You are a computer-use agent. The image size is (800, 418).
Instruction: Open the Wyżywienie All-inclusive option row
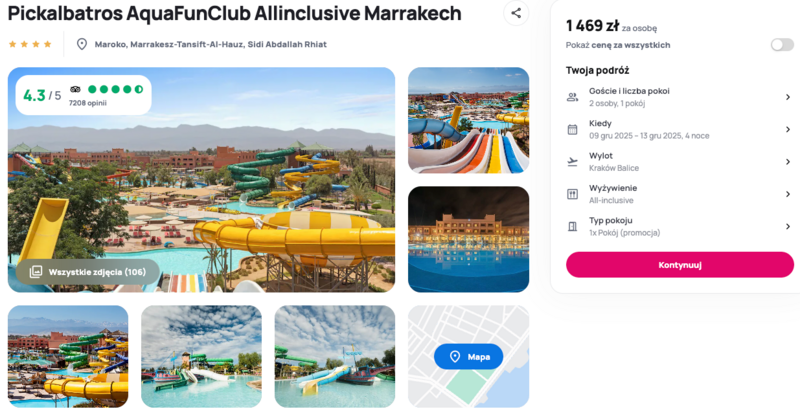680,194
